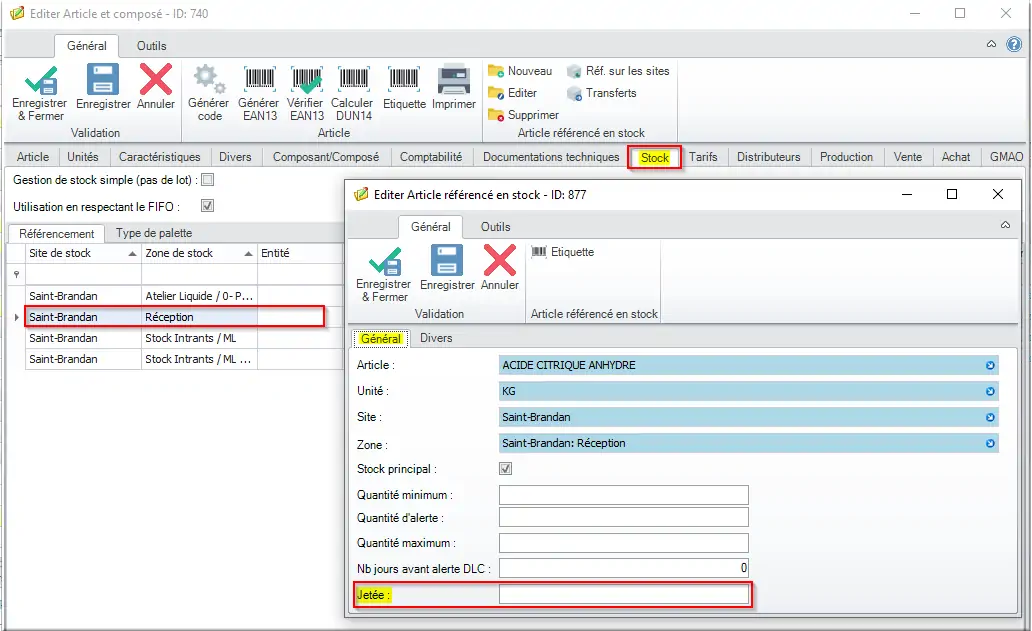This screenshot has width=1032, height=631.
Task: Open the Divers tab in the ID 877 dialog
Action: tap(436, 338)
